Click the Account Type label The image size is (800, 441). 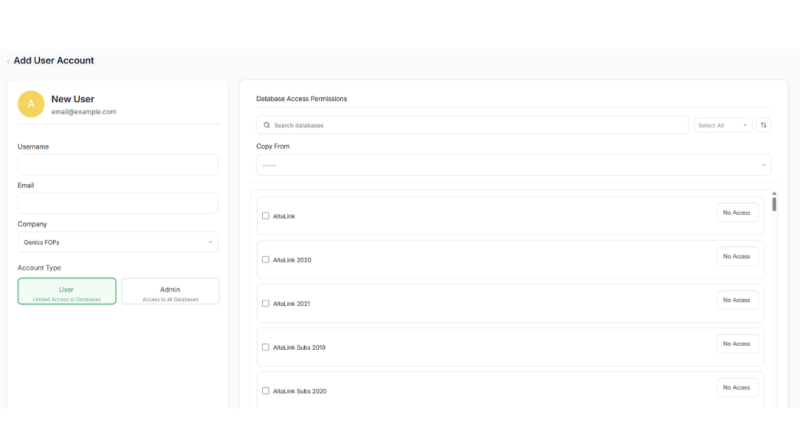click(x=39, y=268)
